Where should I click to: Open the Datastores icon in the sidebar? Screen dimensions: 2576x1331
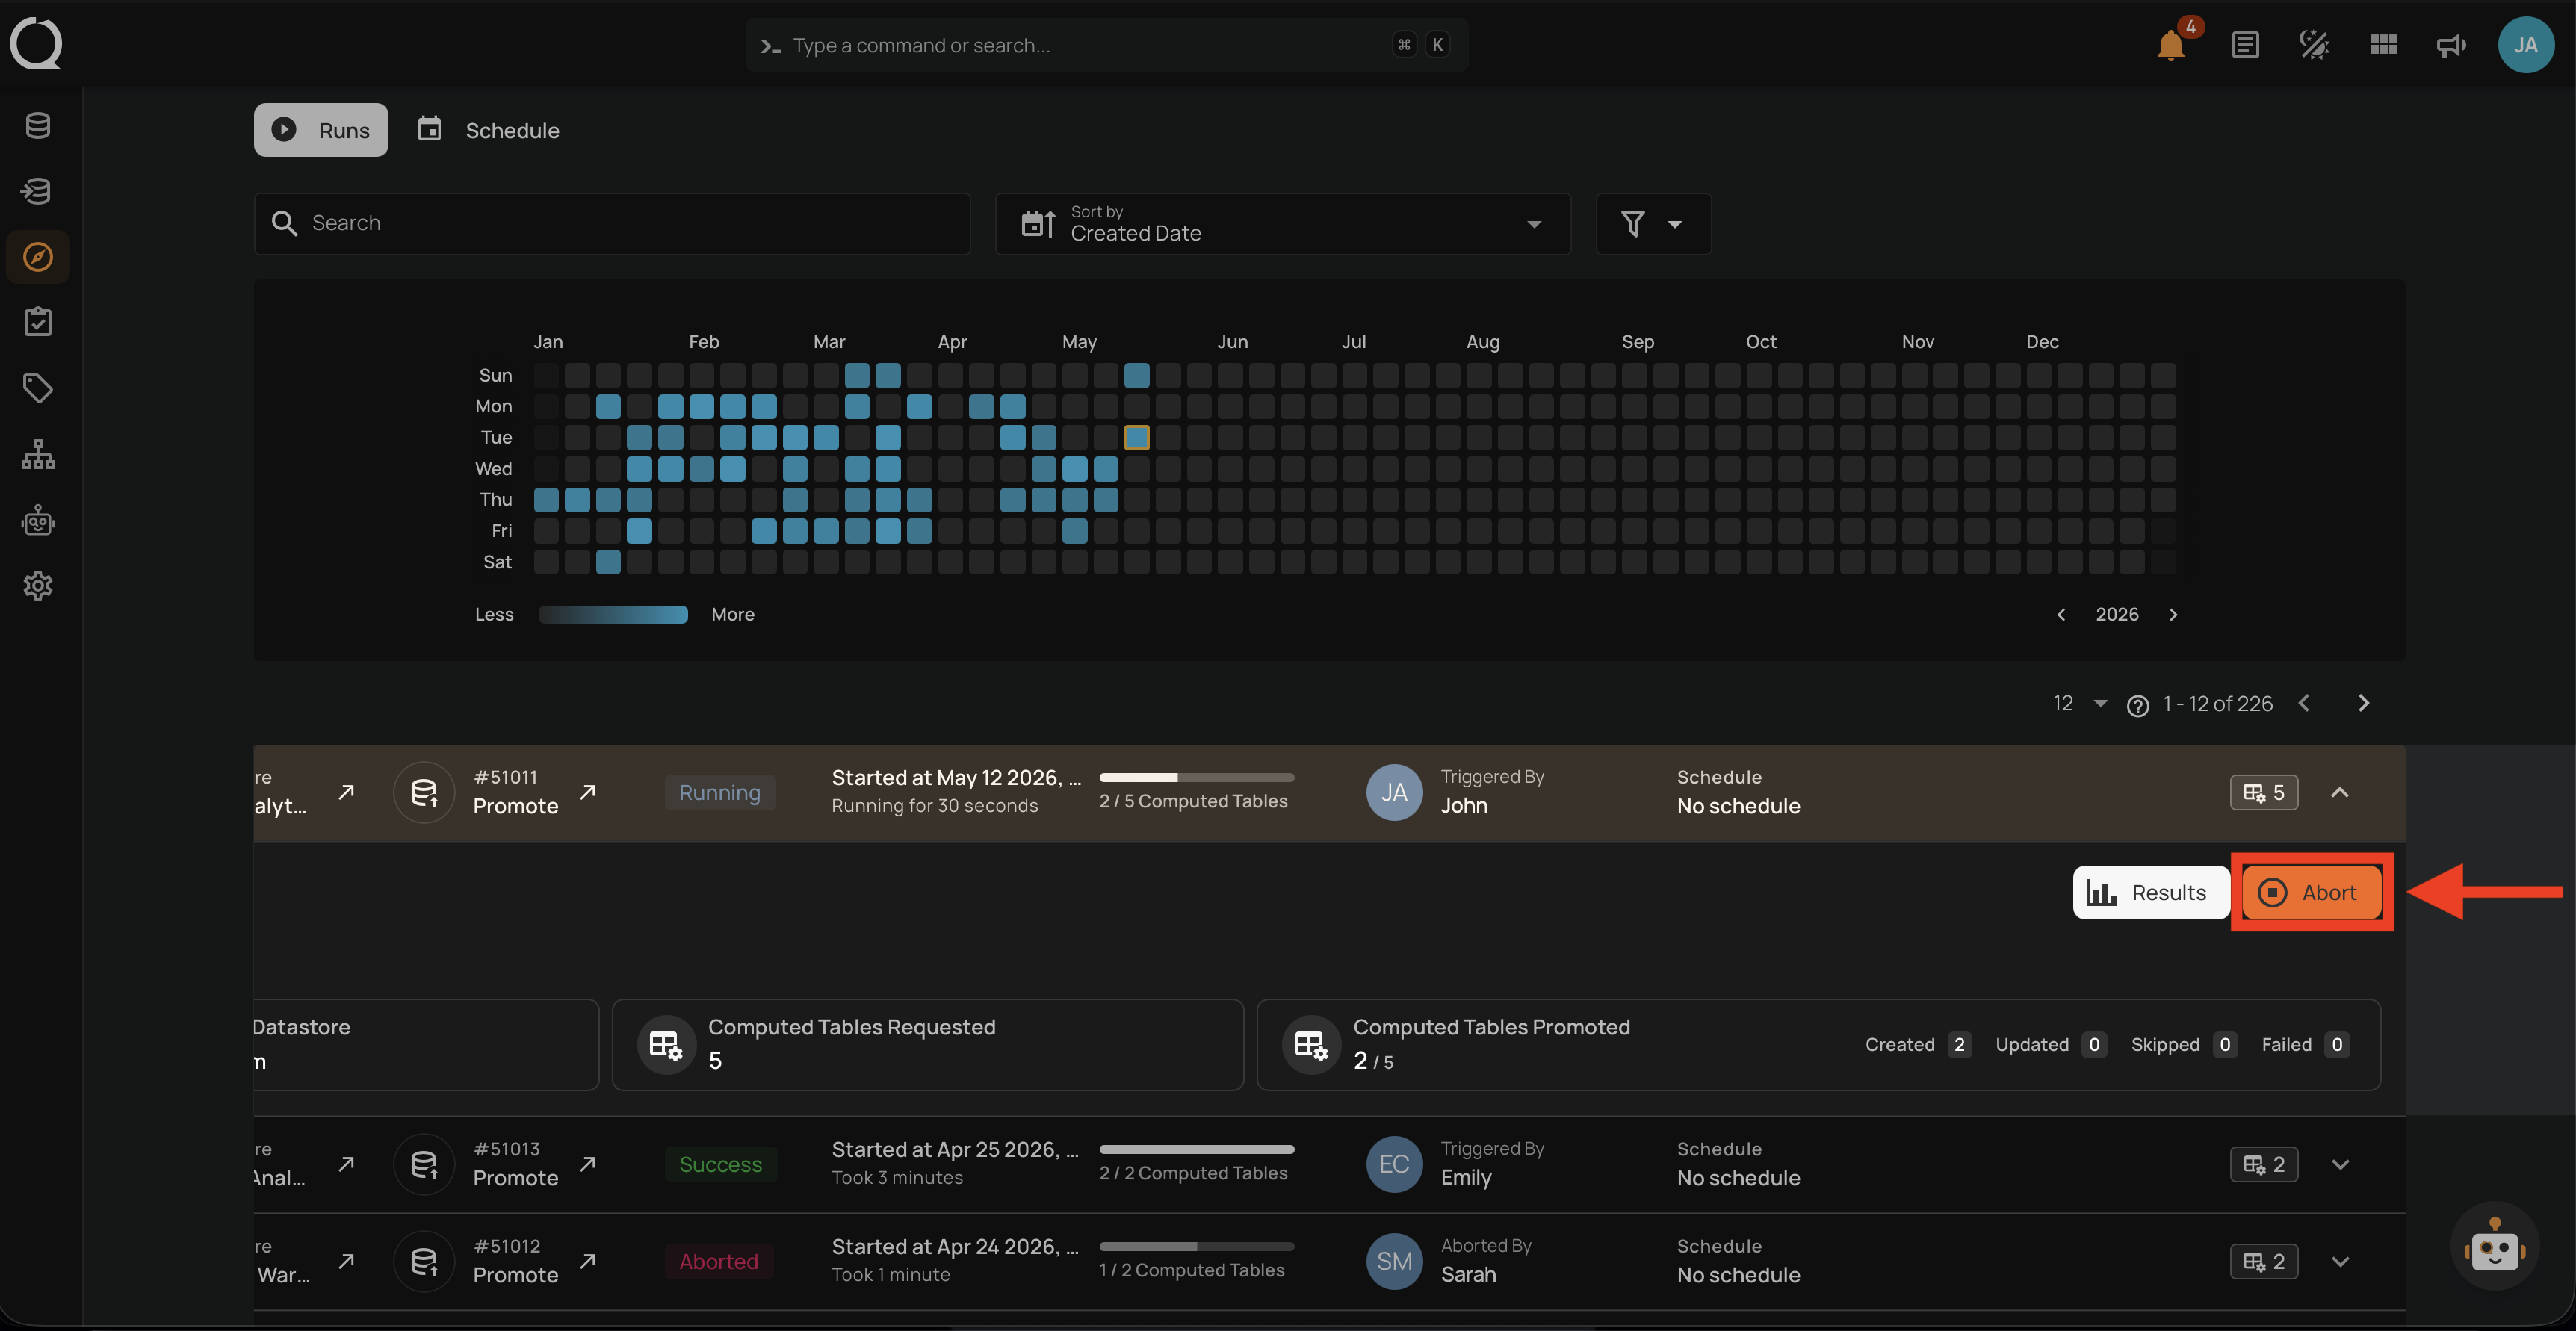pyautogui.click(x=38, y=126)
